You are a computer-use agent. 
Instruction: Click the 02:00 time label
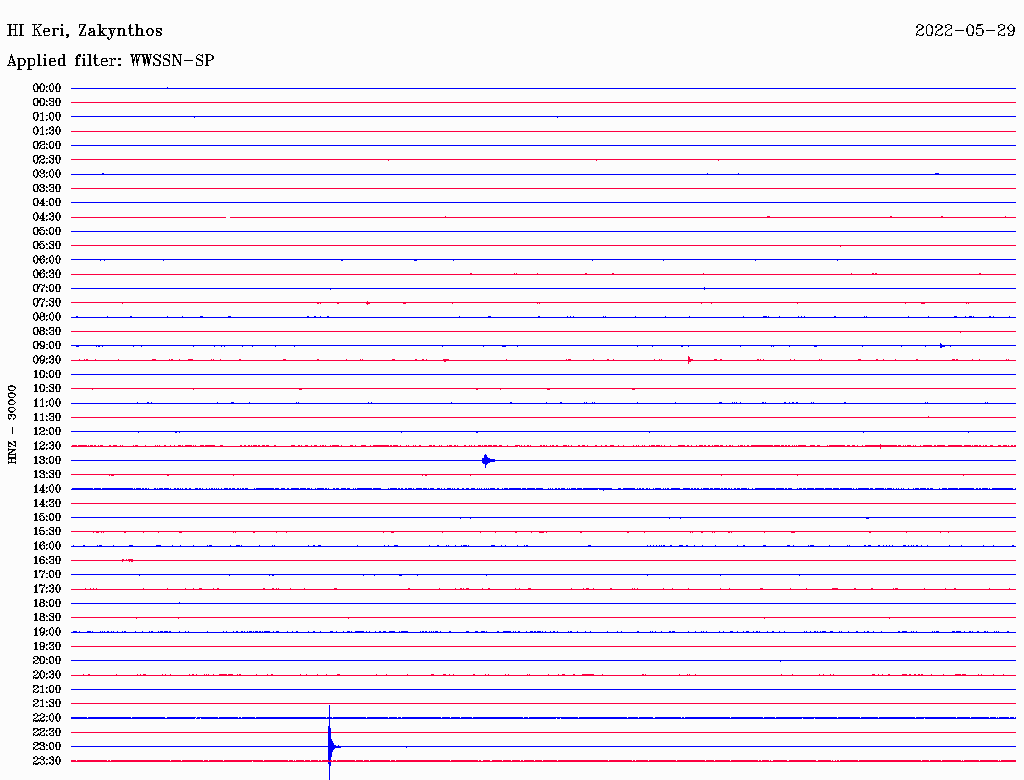tap(47, 146)
